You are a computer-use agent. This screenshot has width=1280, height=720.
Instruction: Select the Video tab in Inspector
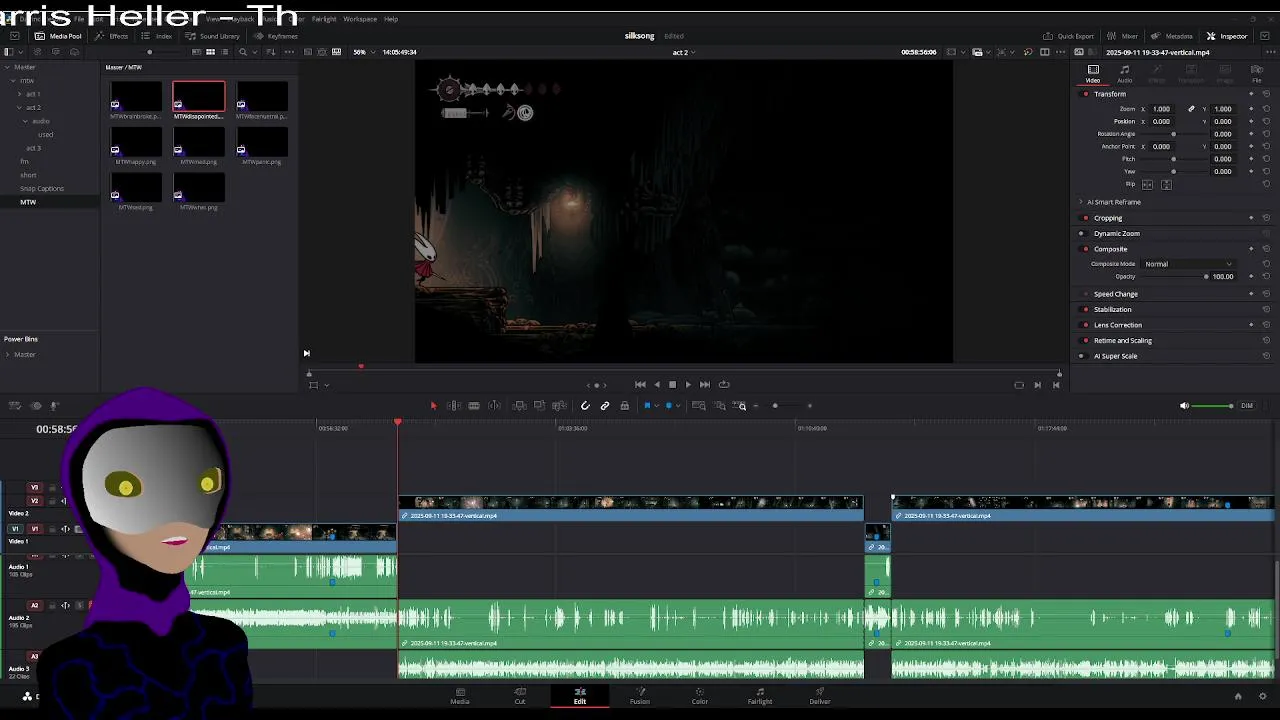point(1093,74)
